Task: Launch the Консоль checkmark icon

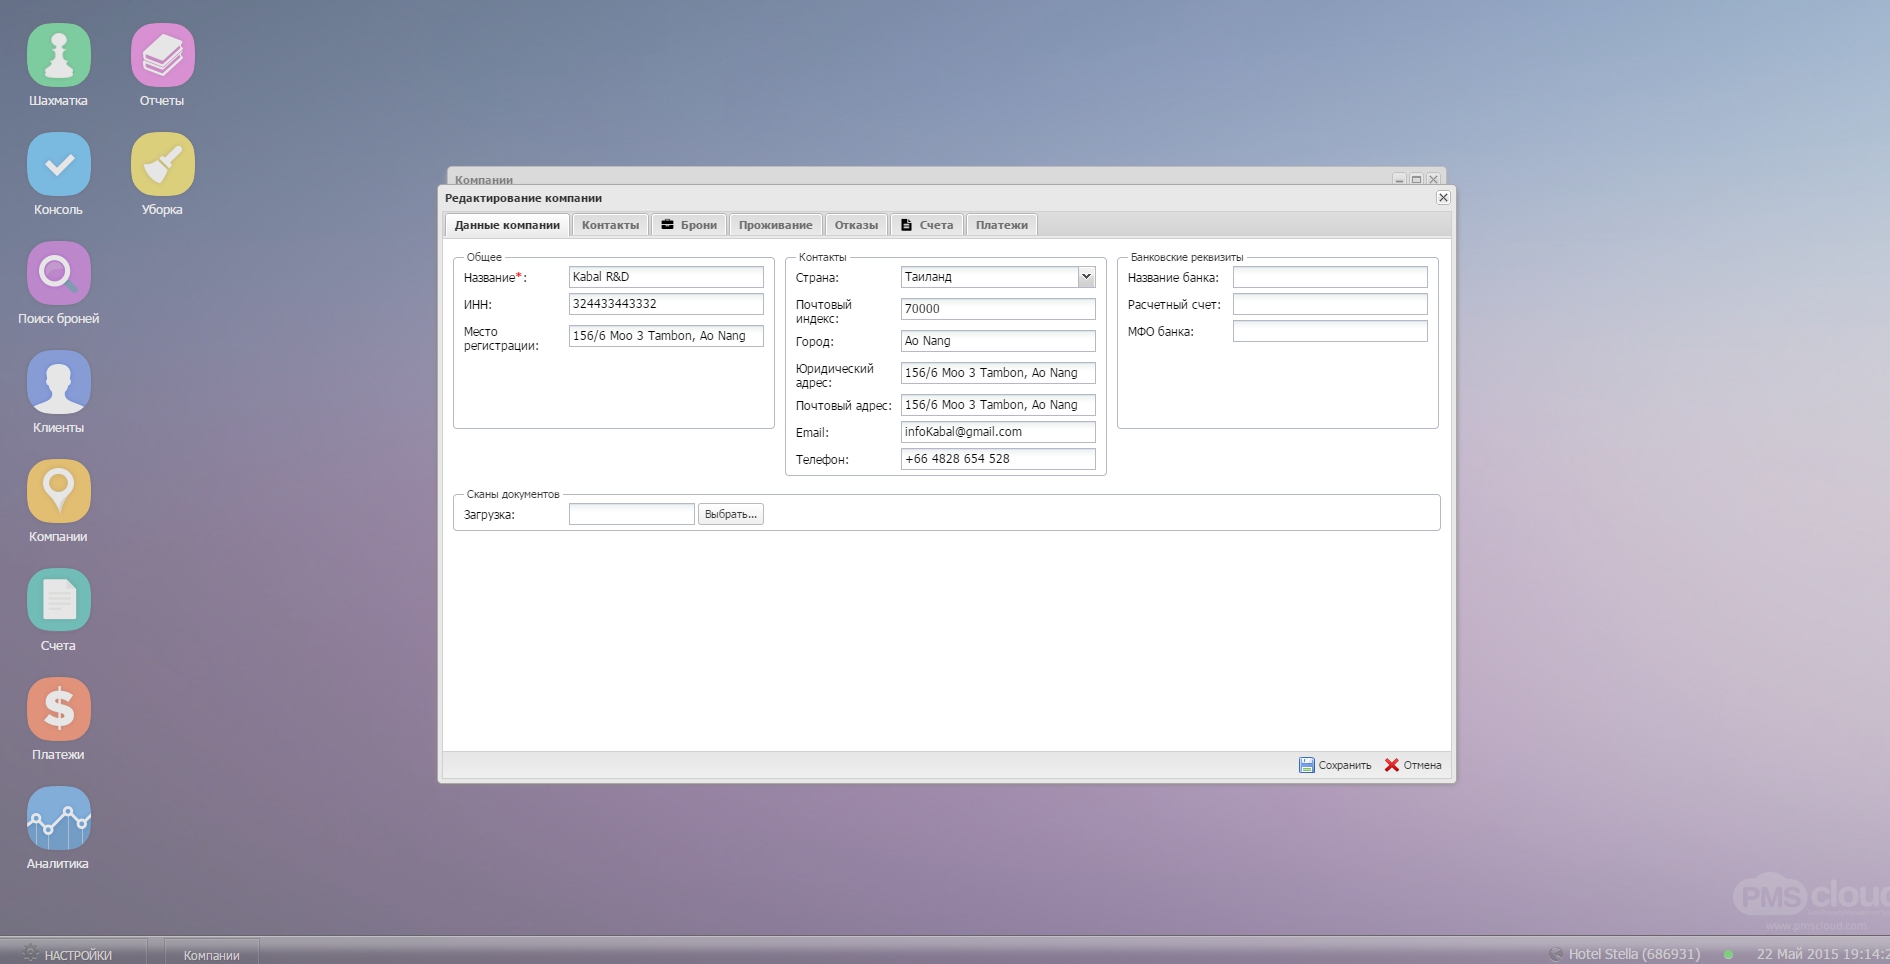Action: point(59,164)
